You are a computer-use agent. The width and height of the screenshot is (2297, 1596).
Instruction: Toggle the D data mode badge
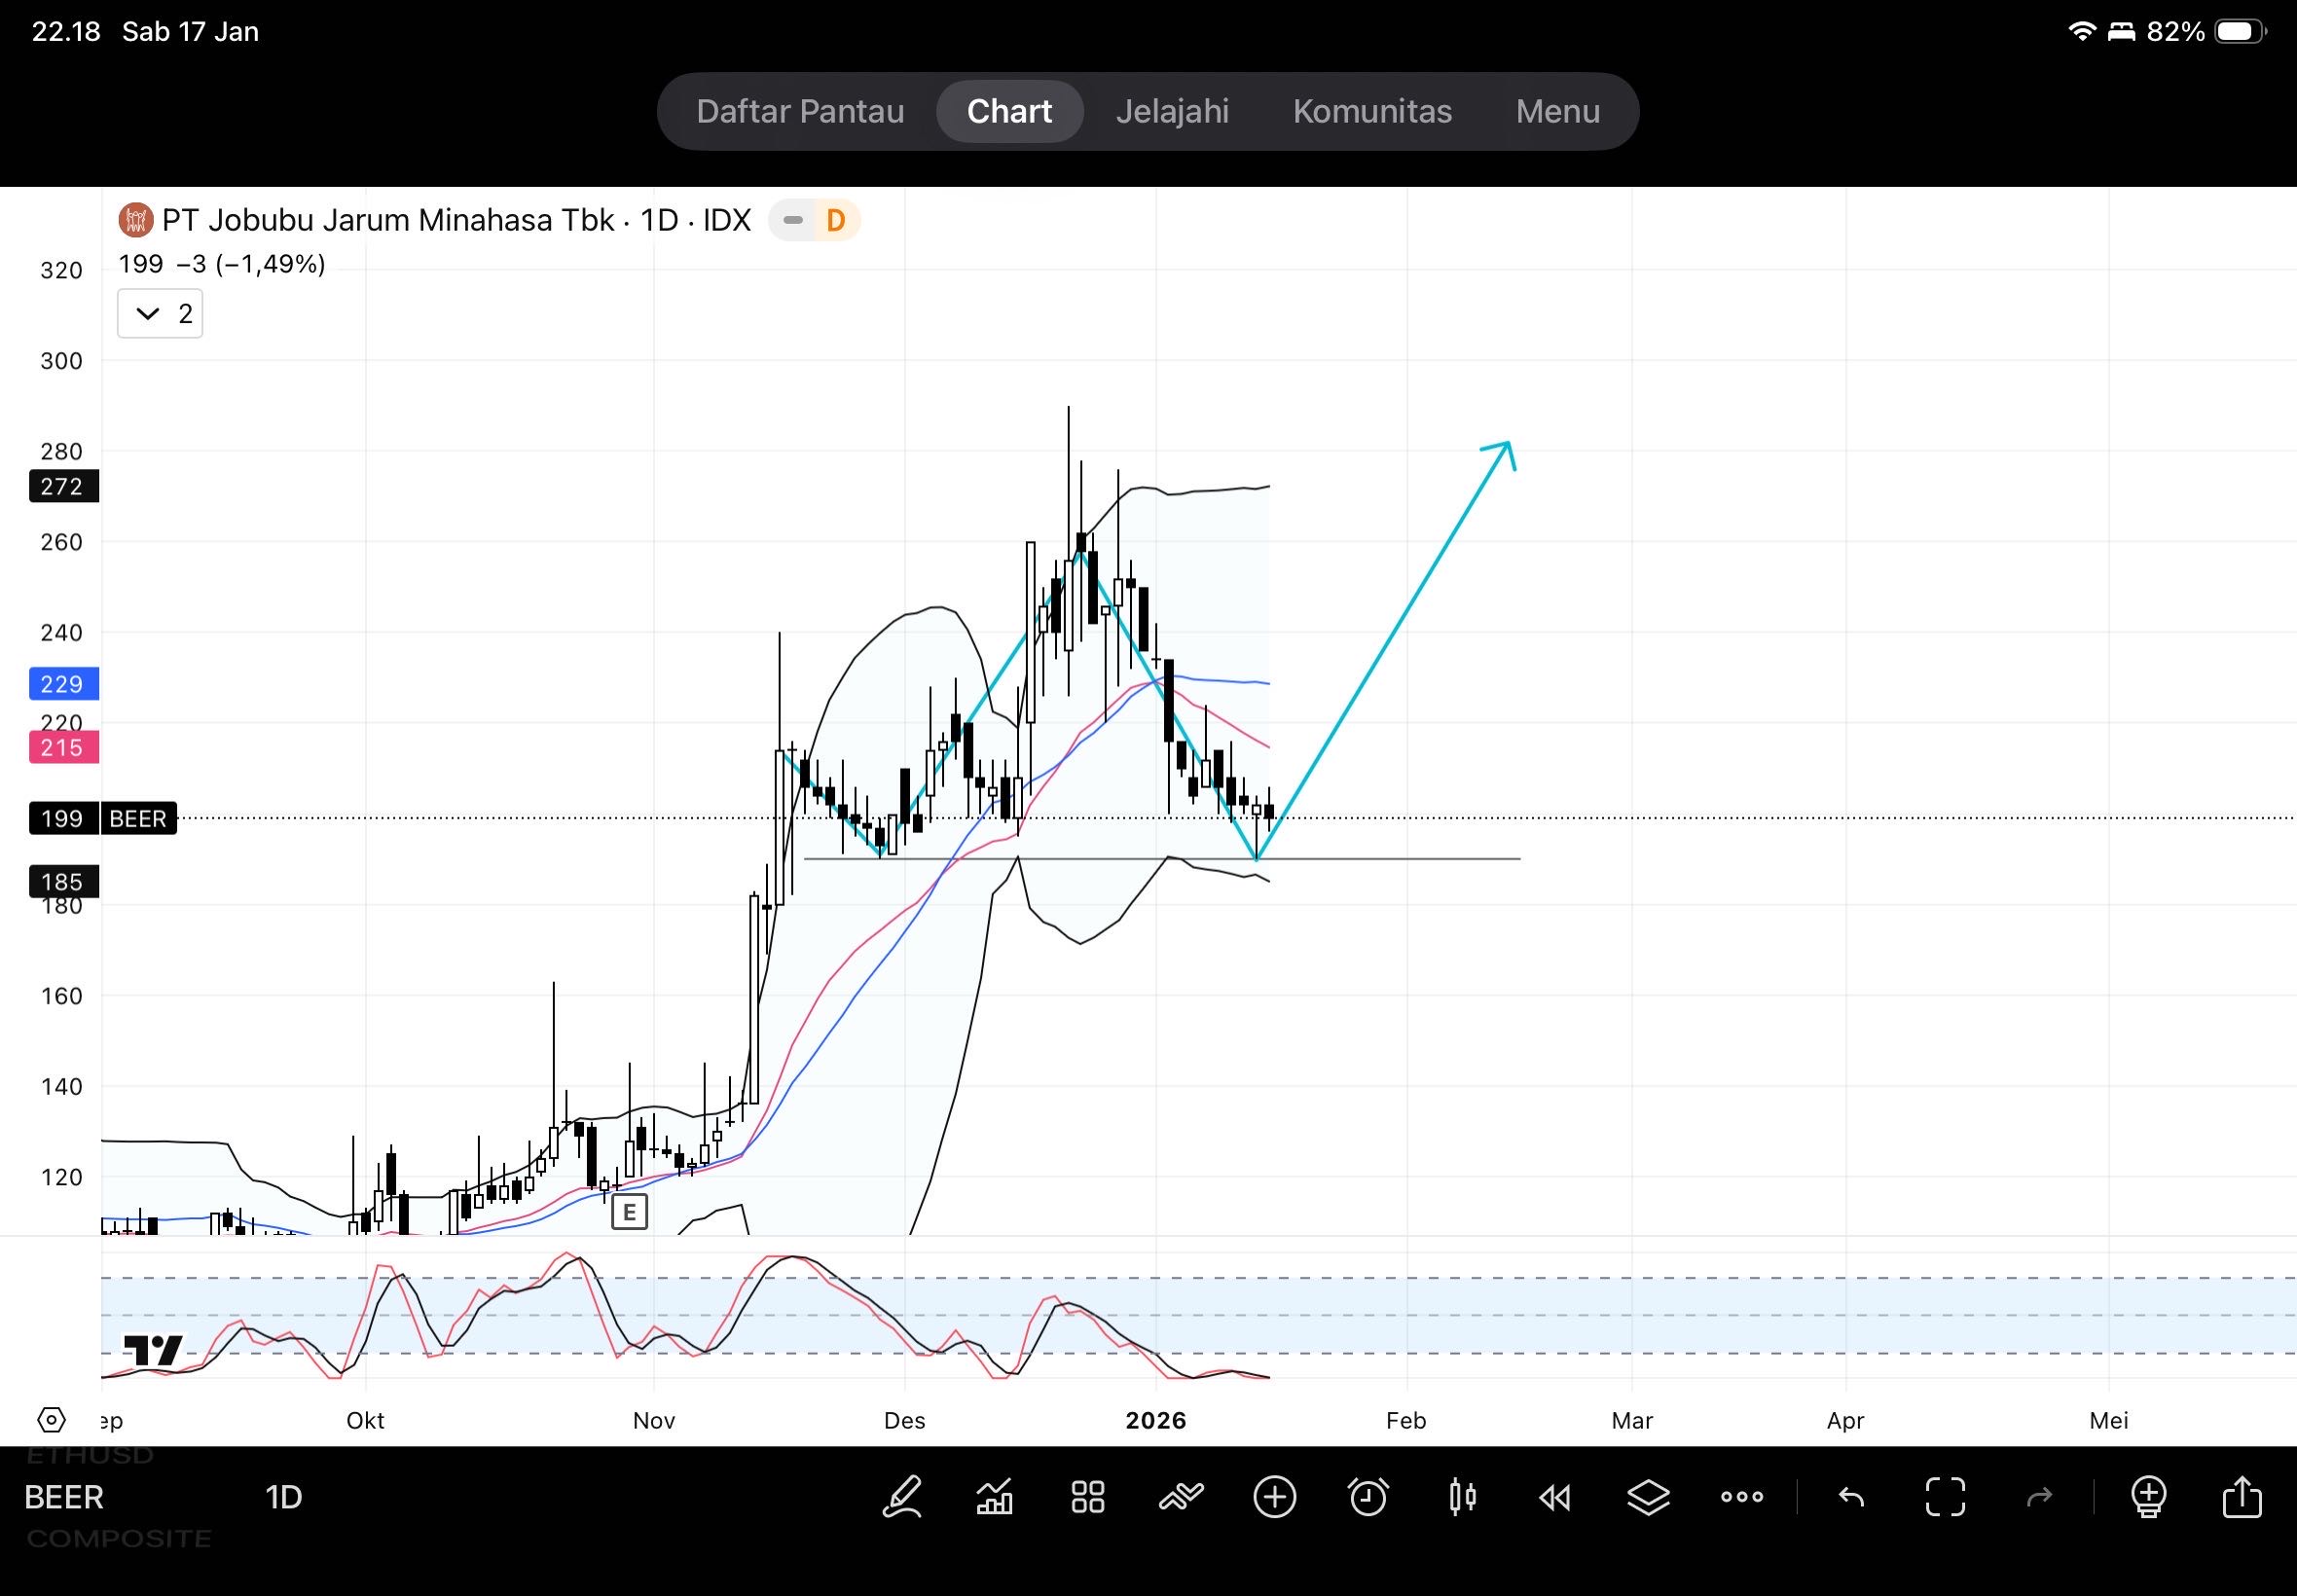pos(835,220)
